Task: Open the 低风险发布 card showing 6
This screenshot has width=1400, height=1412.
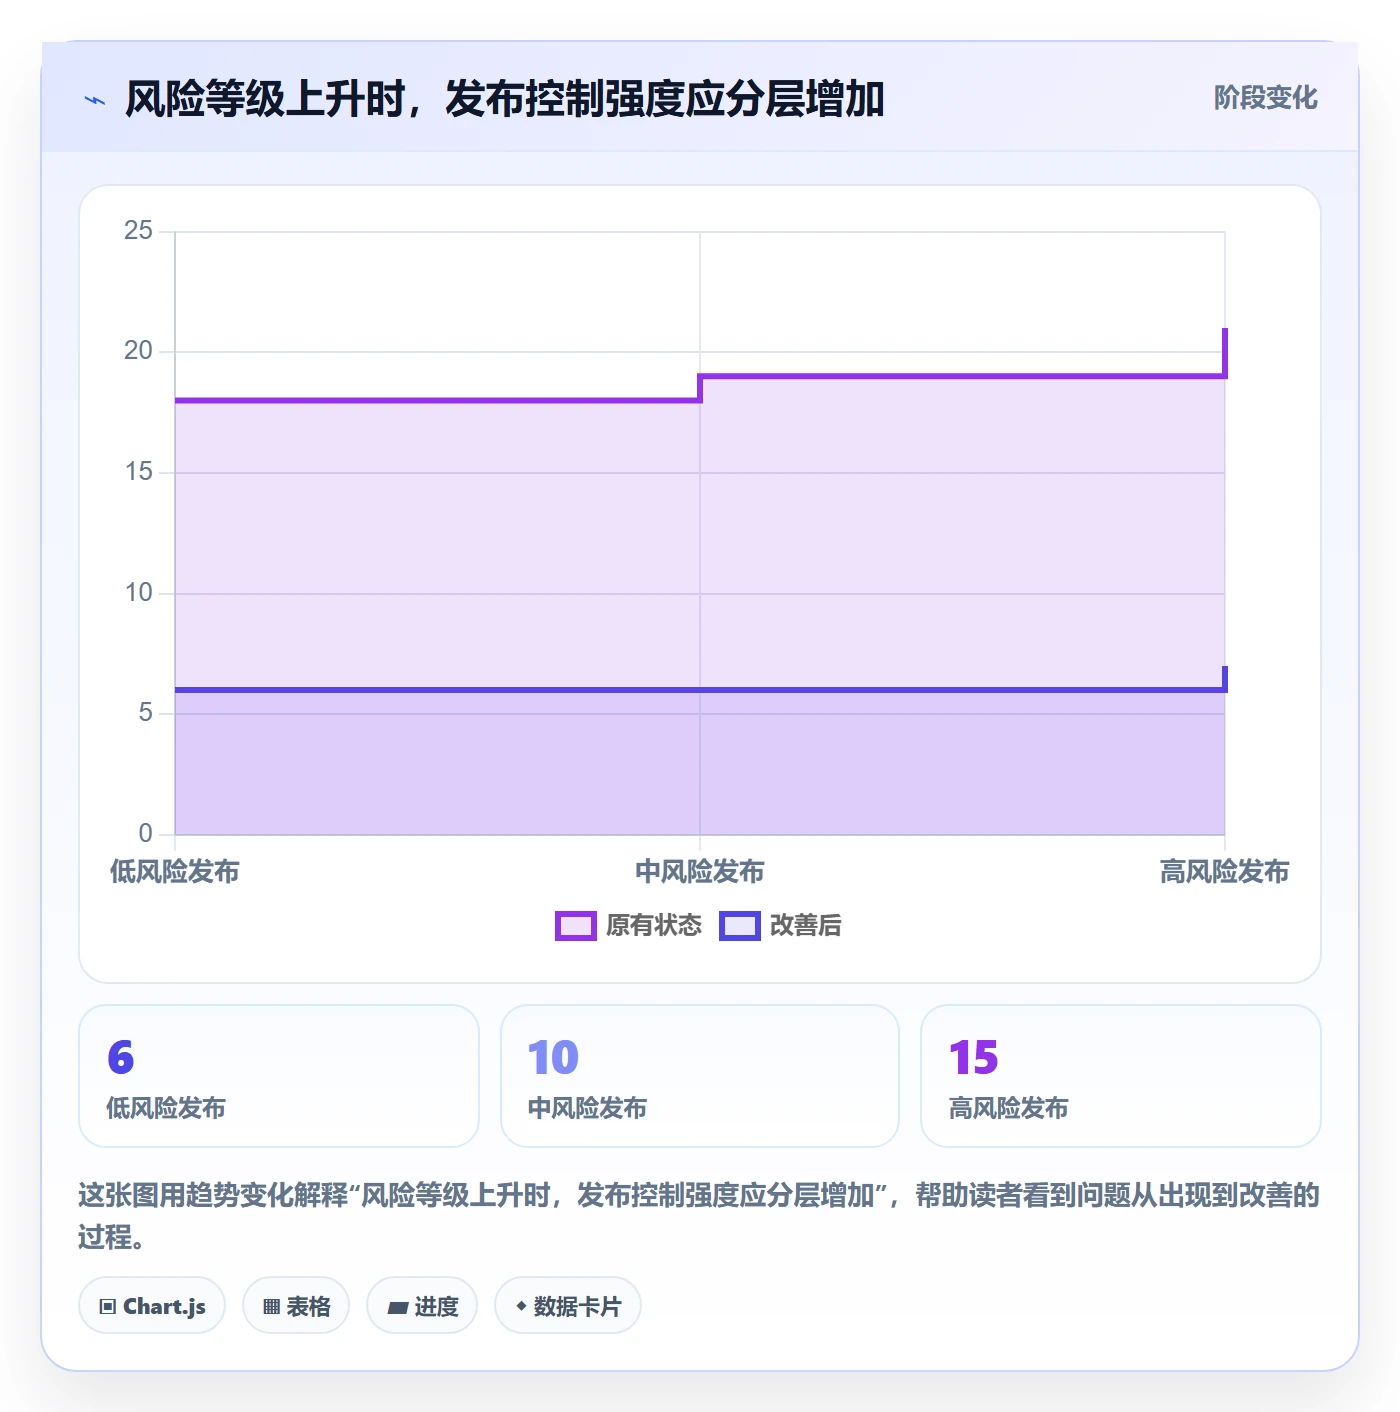Action: click(x=279, y=1076)
